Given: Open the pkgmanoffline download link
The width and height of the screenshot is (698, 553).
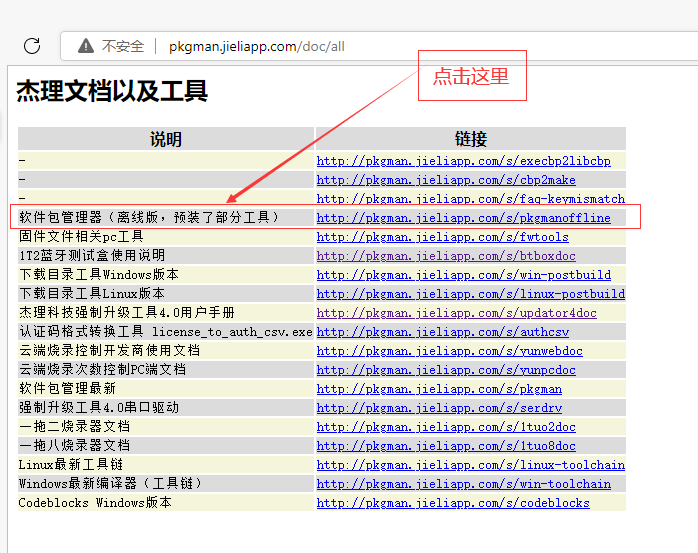Looking at the screenshot, I should click(x=463, y=218).
